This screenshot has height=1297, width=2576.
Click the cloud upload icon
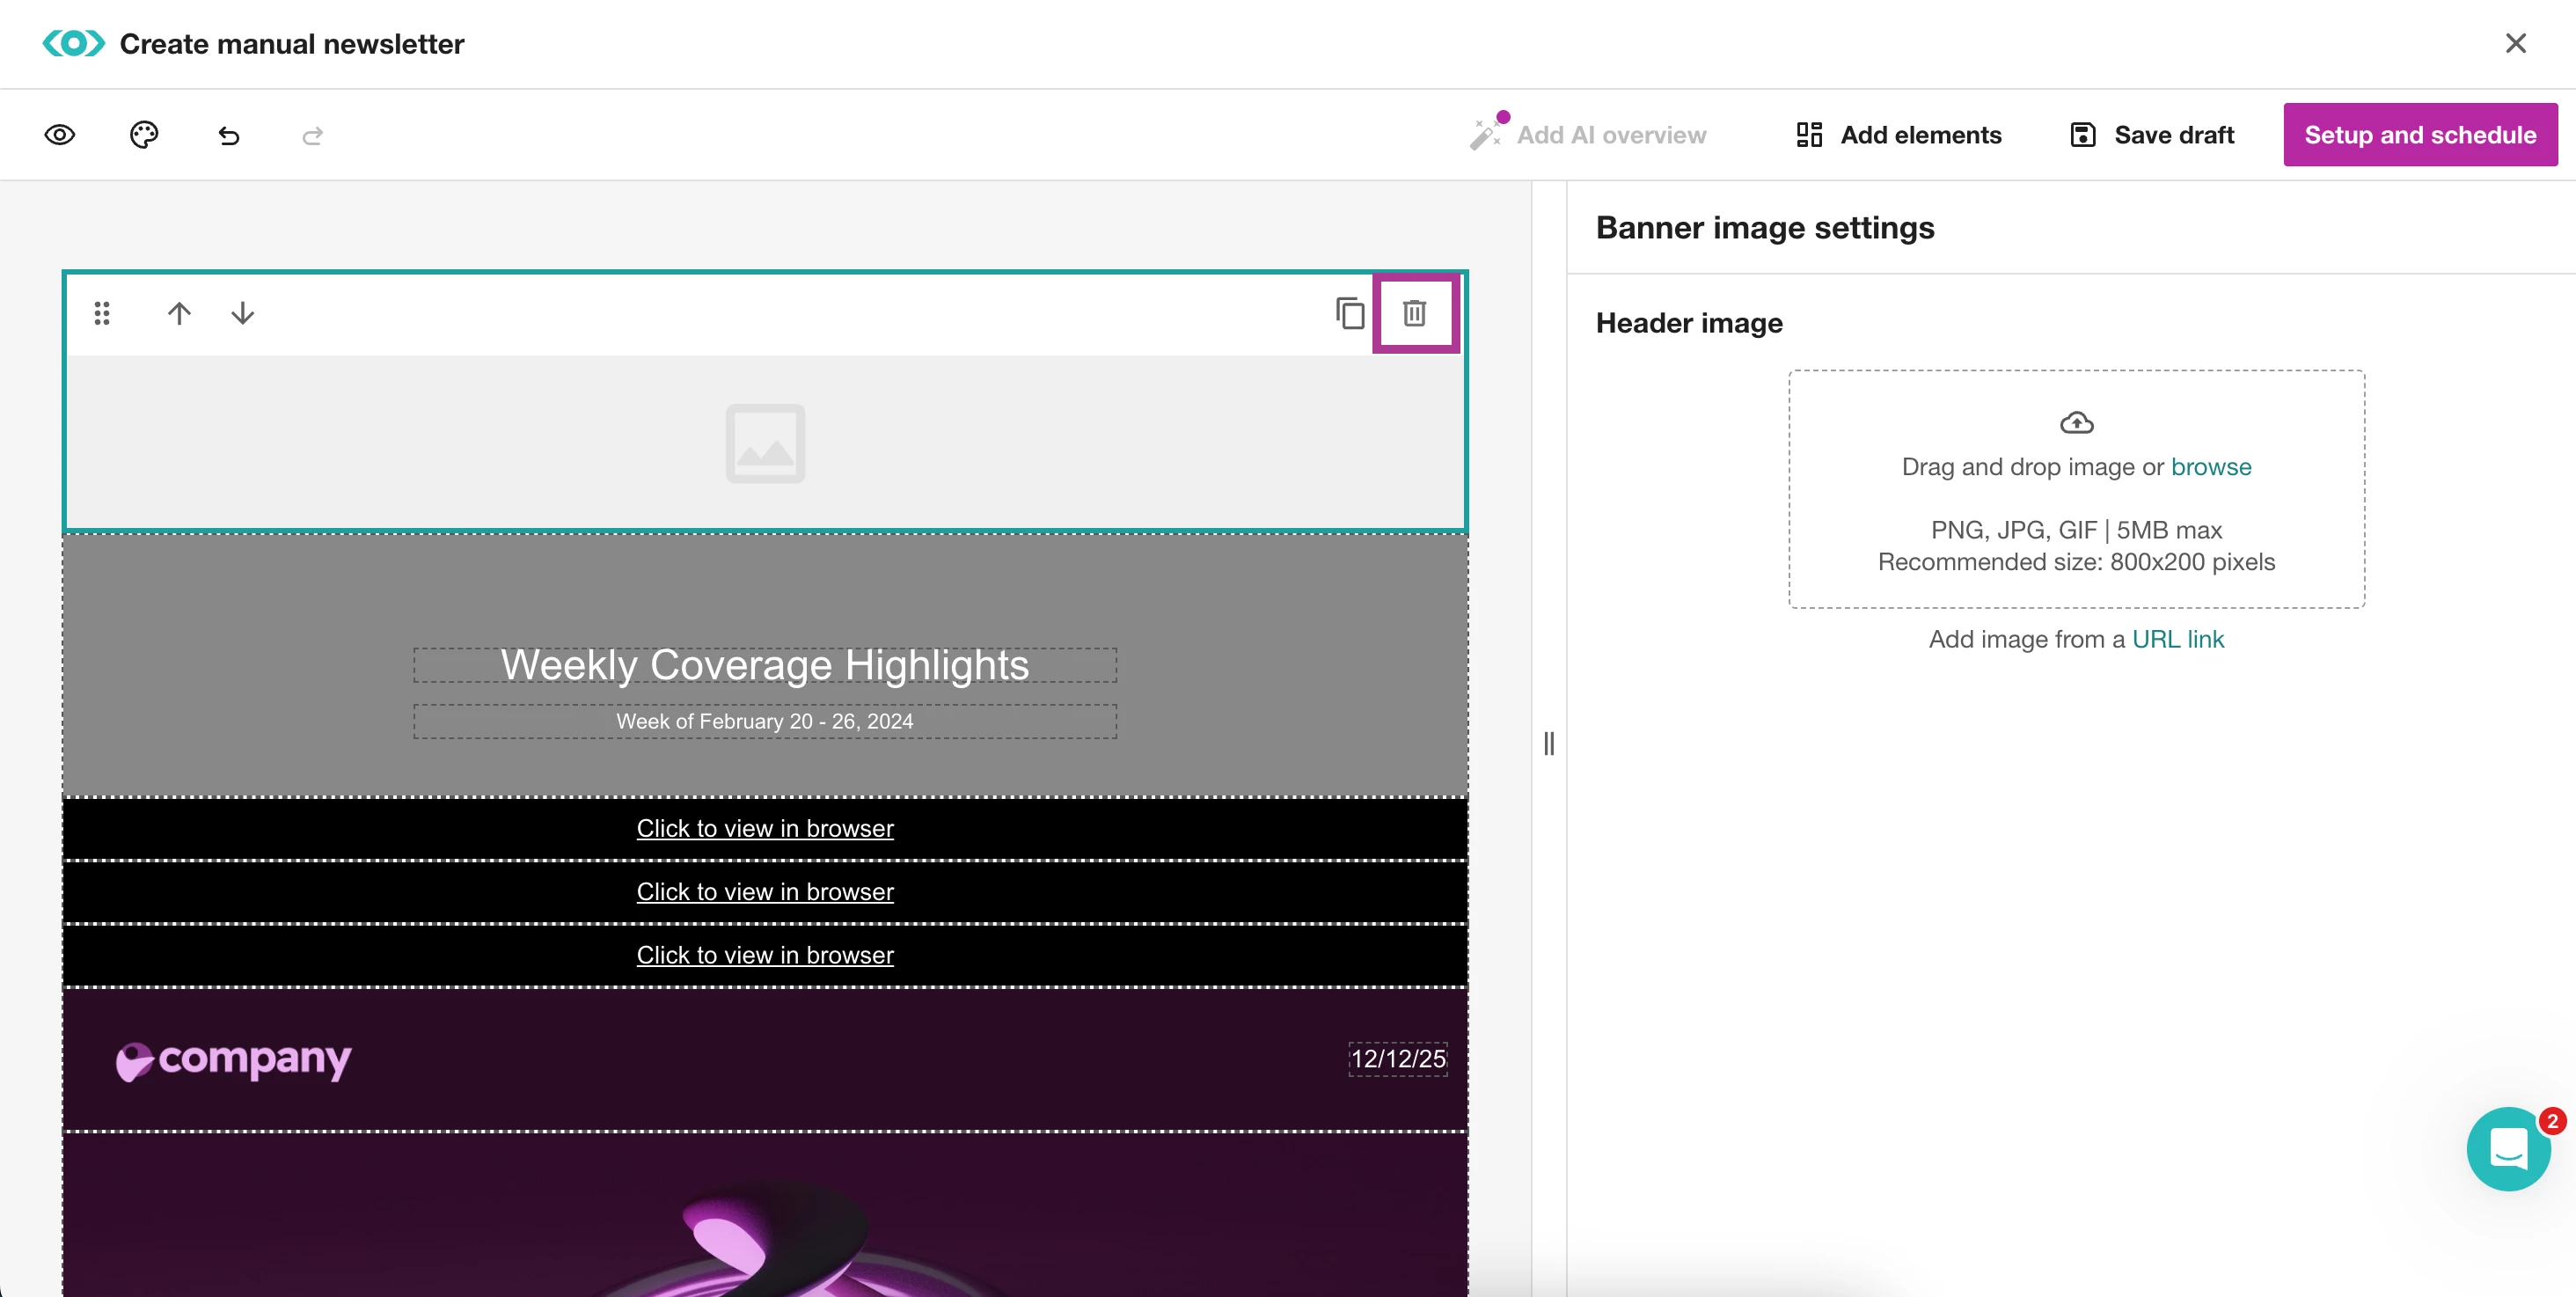pos(2076,423)
